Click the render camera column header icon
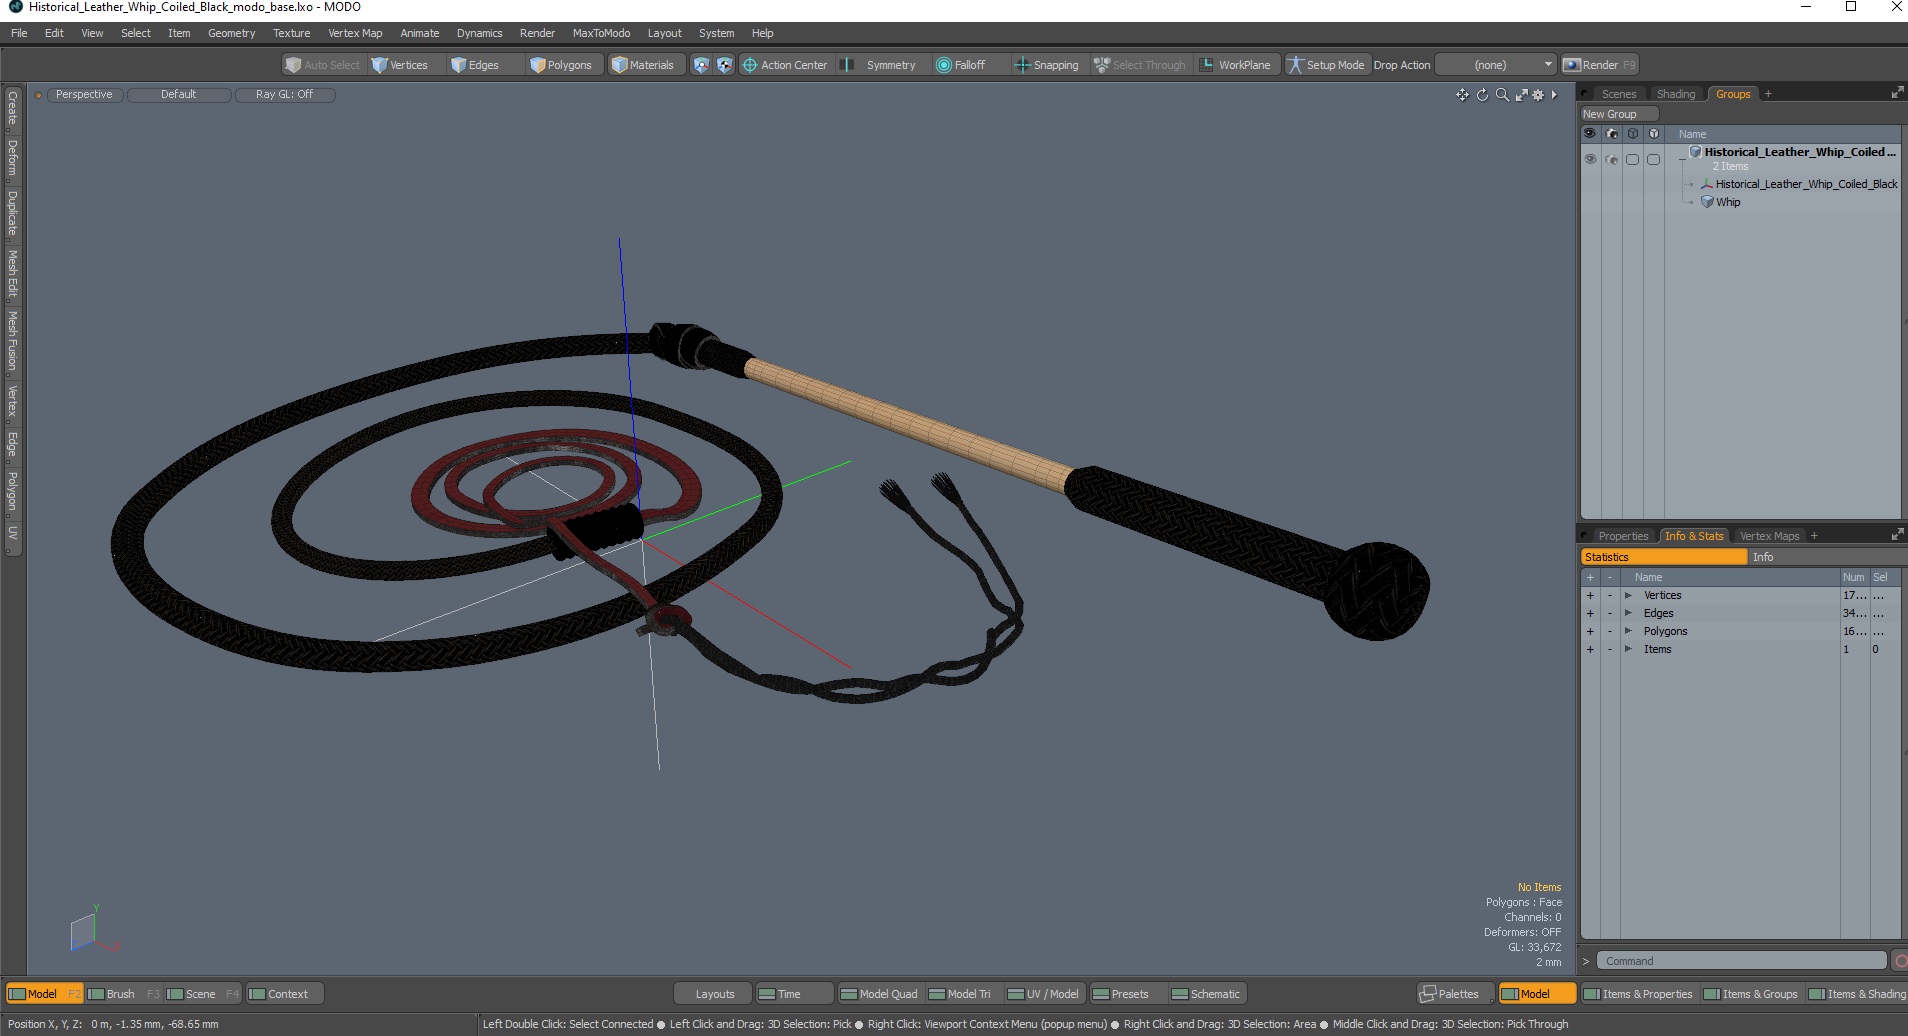Viewport: 1908px width, 1036px height. (1611, 134)
